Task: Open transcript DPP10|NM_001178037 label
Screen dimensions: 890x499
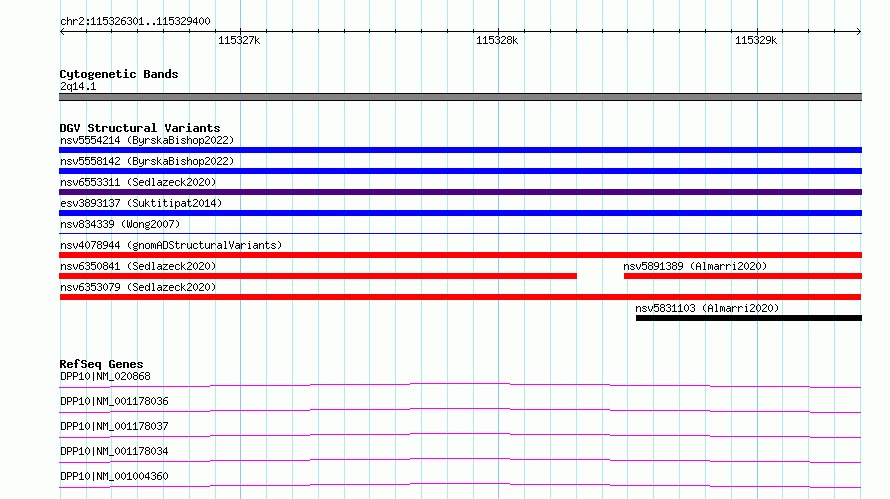Action: point(114,426)
